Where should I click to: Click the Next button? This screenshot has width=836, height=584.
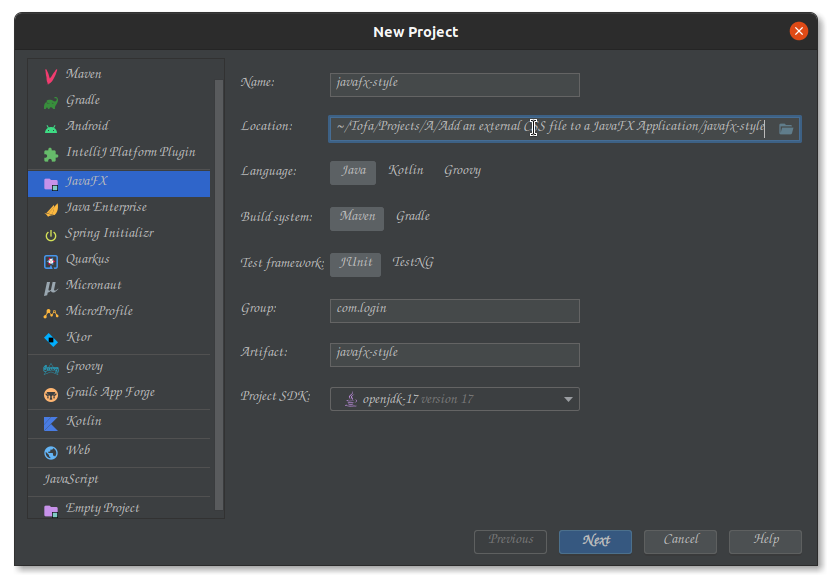(x=595, y=541)
